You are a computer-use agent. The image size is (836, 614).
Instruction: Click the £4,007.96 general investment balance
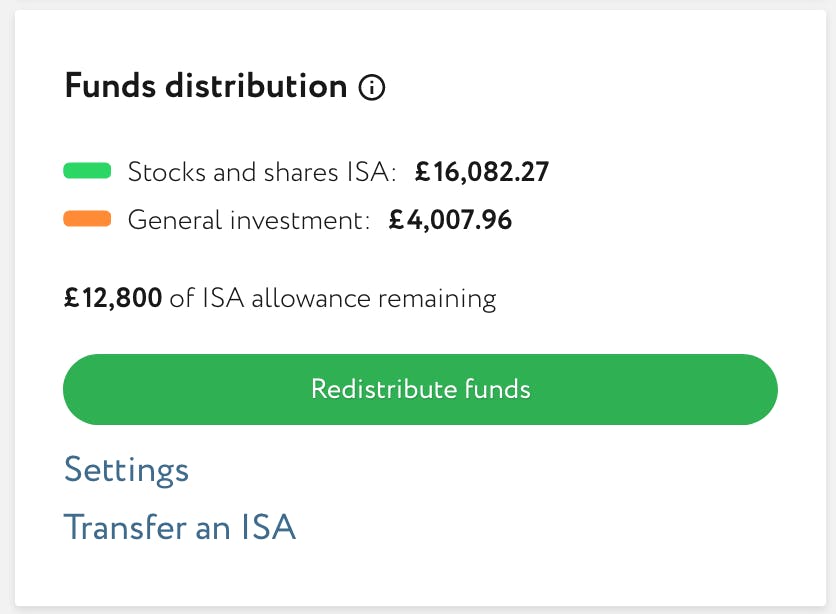point(450,220)
